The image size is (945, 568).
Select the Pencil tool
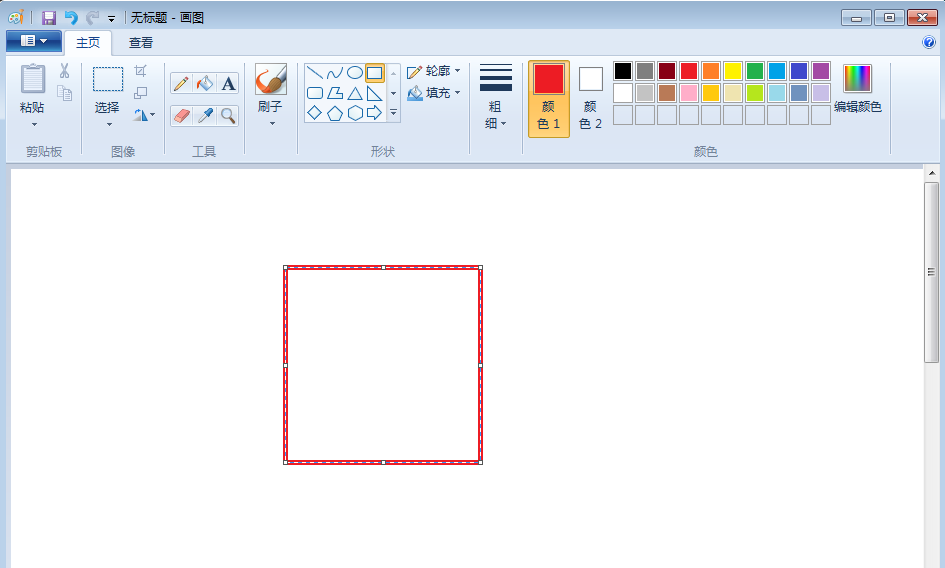point(181,83)
